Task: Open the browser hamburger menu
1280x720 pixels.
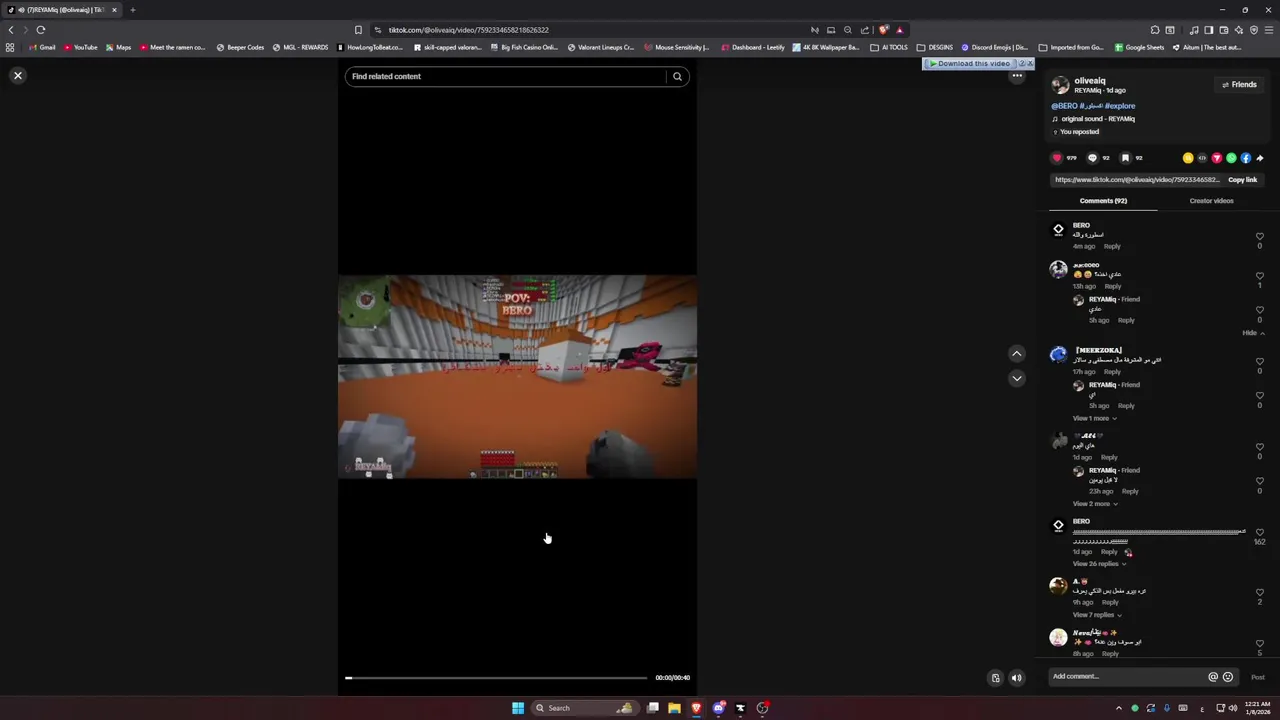Action: coord(1269,30)
